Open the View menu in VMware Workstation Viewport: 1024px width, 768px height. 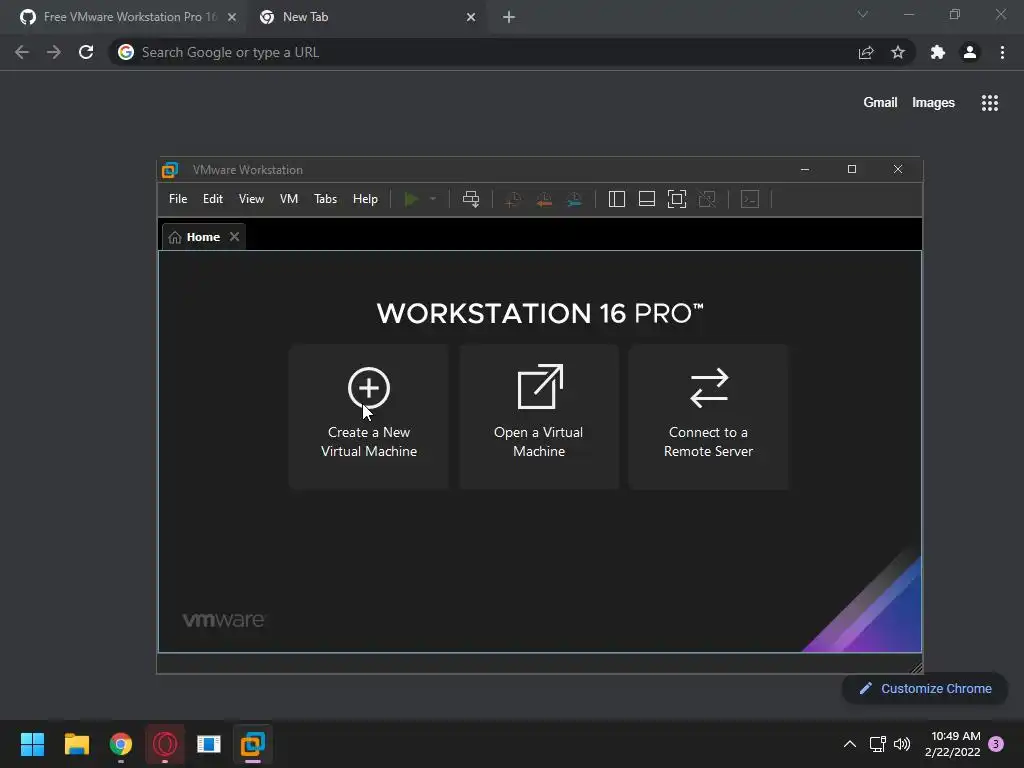[251, 199]
